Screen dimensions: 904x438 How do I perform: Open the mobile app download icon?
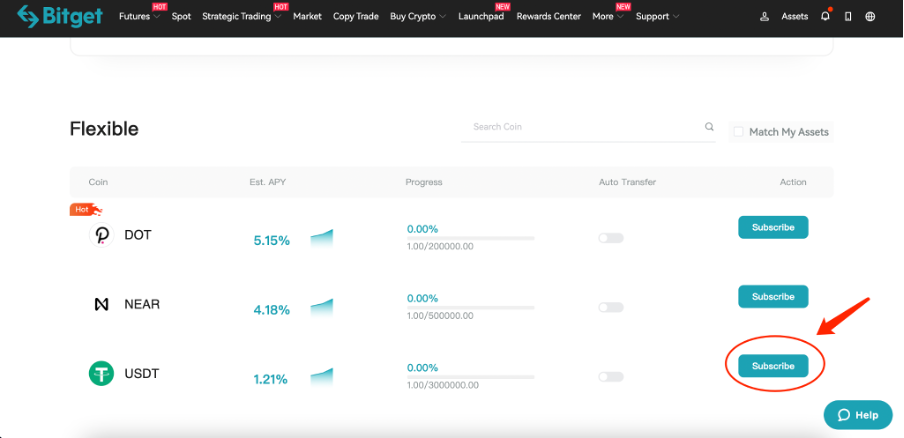tap(848, 17)
